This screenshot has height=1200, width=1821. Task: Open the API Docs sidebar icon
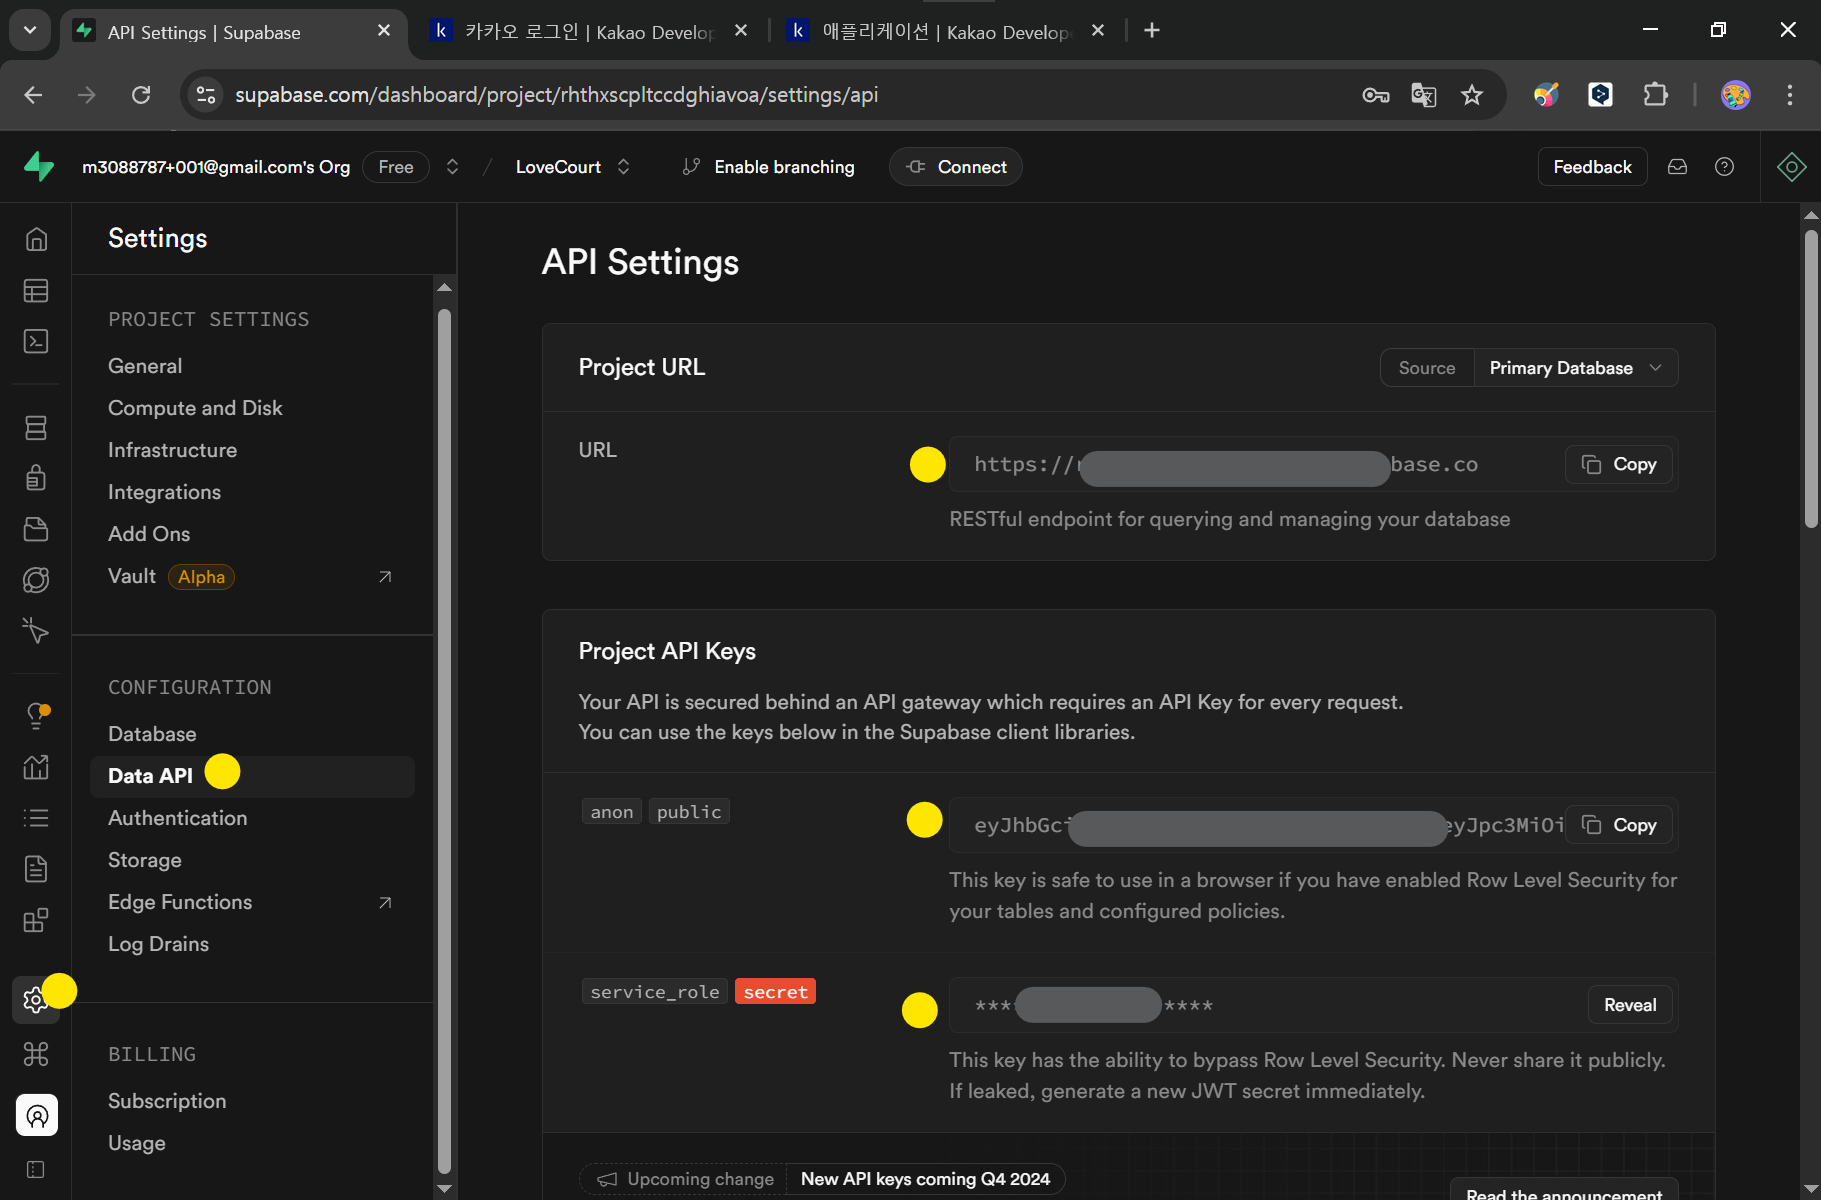tap(36, 869)
